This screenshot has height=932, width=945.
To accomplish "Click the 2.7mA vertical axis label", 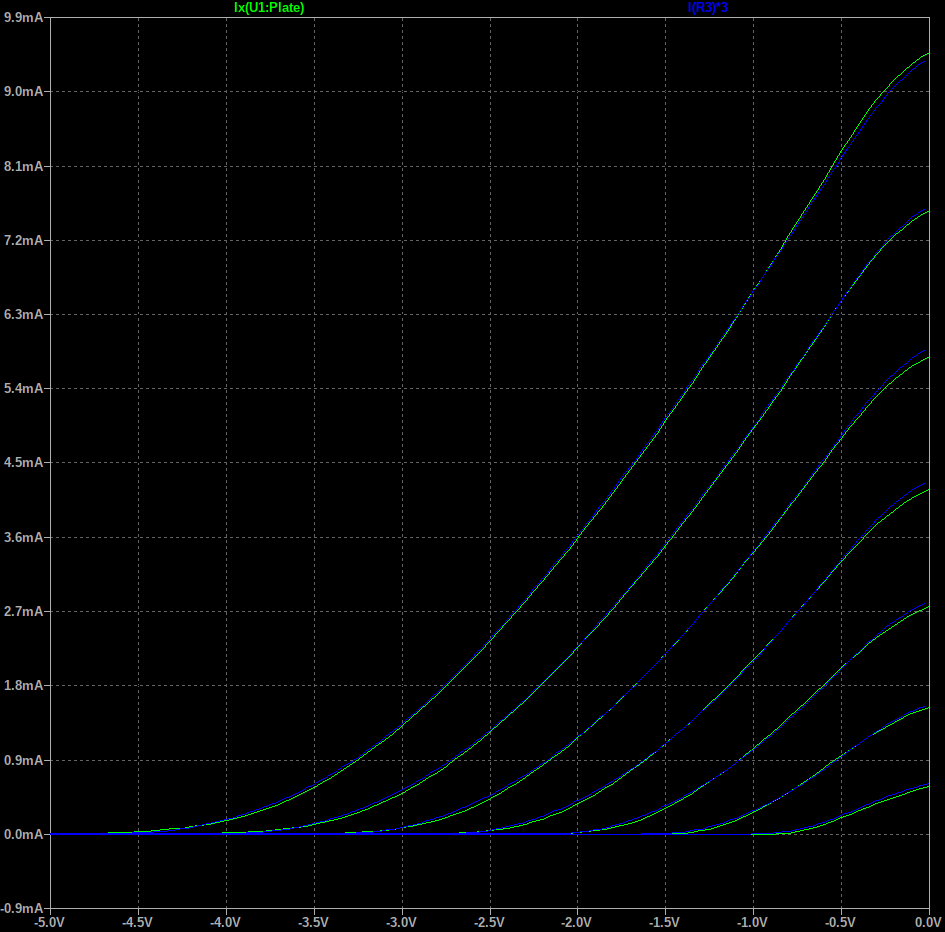I will tap(24, 612).
